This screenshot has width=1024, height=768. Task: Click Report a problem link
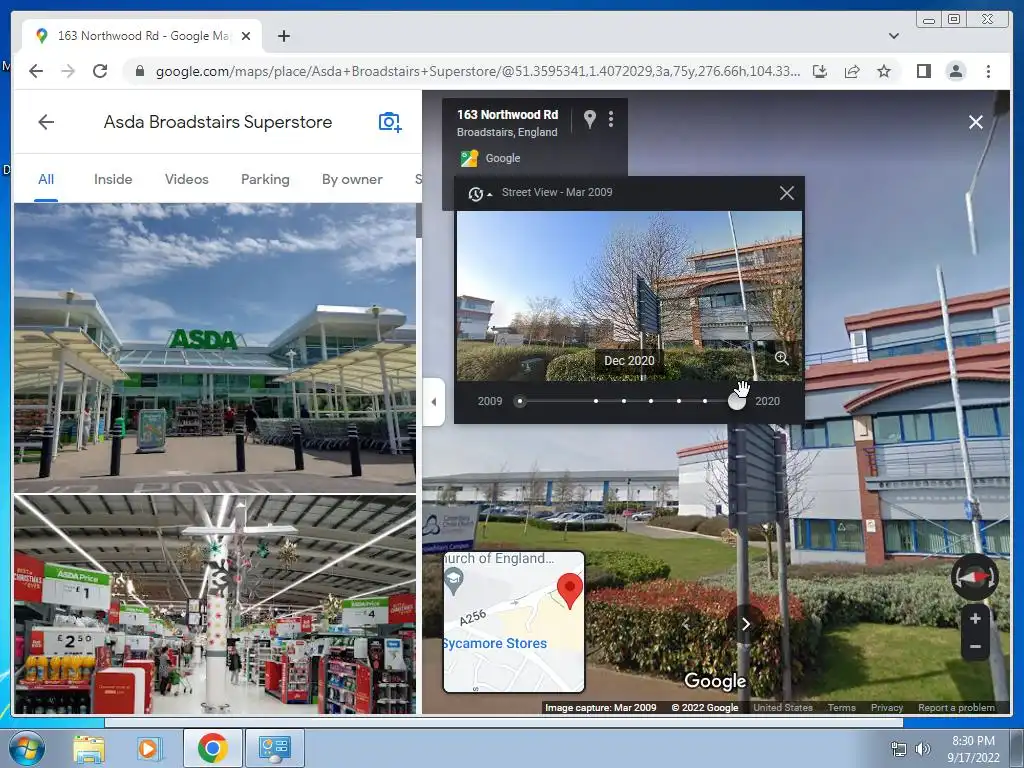(x=956, y=707)
